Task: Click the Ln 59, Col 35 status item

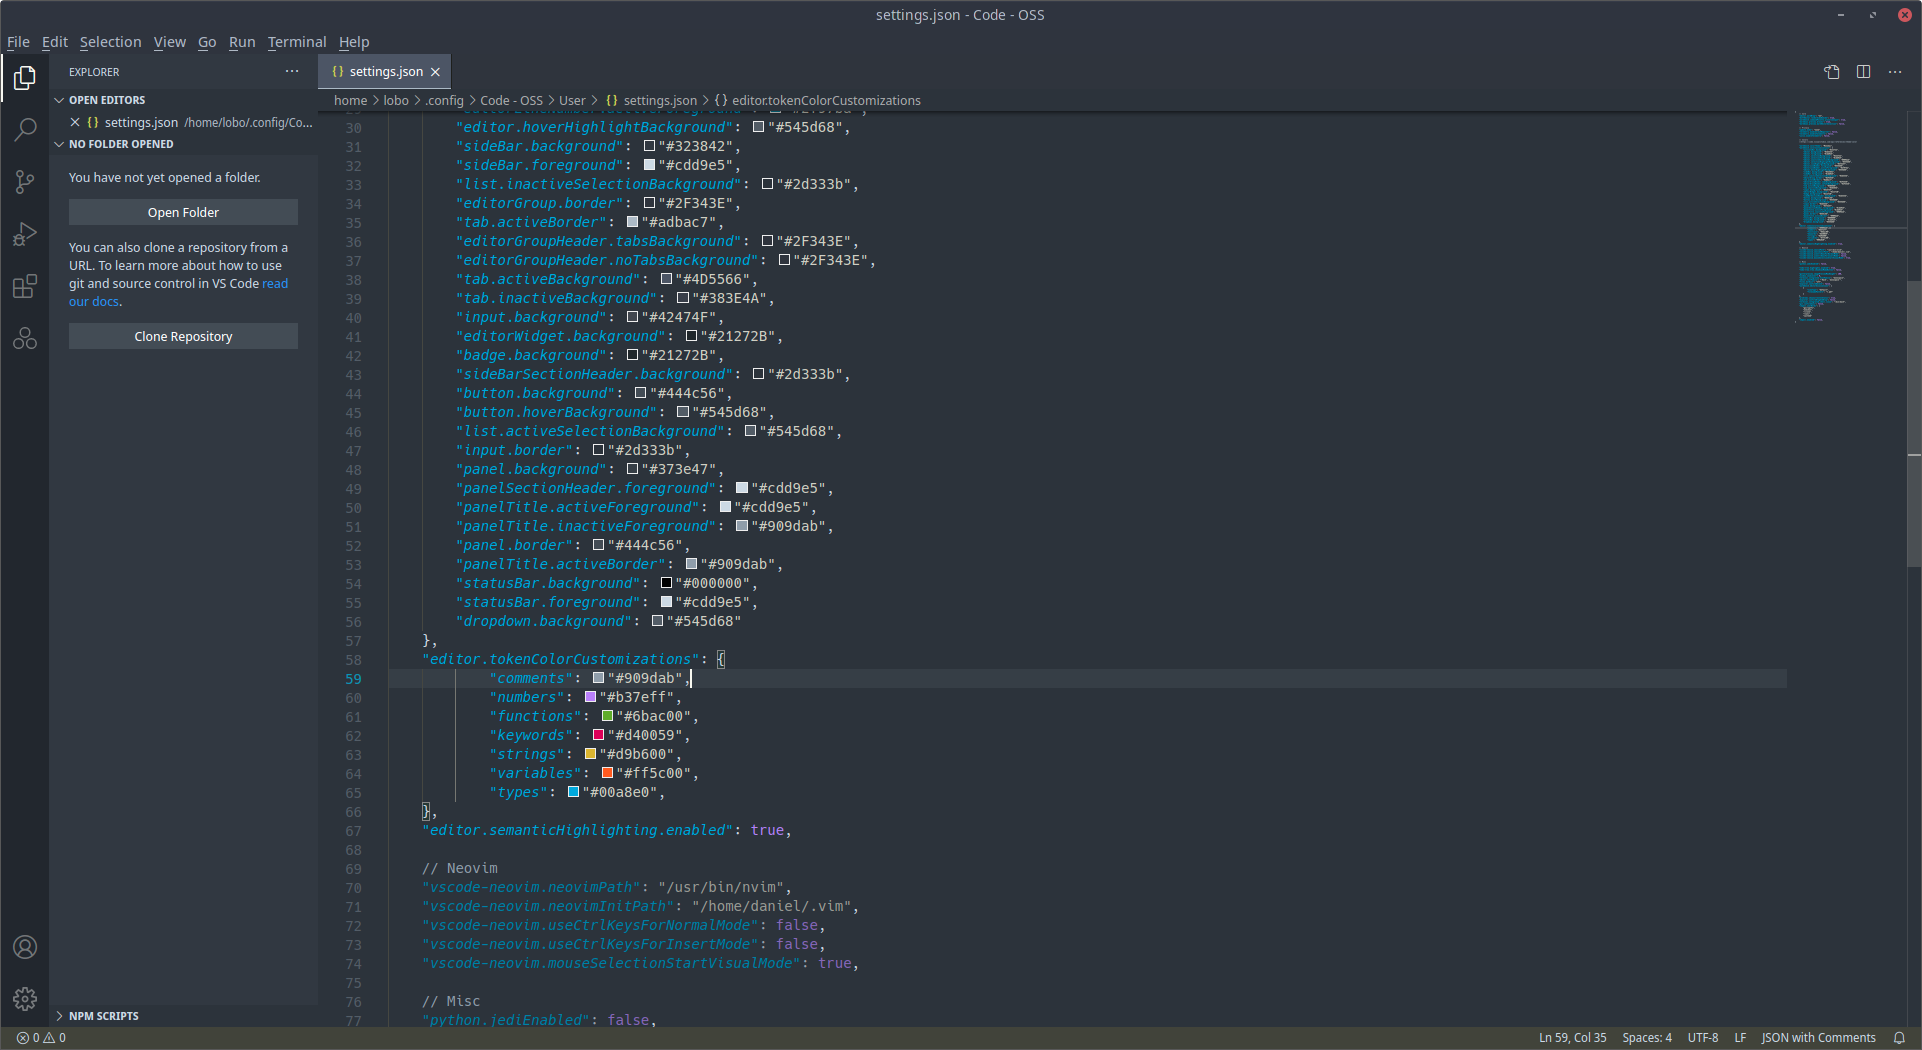Action: [1572, 1038]
